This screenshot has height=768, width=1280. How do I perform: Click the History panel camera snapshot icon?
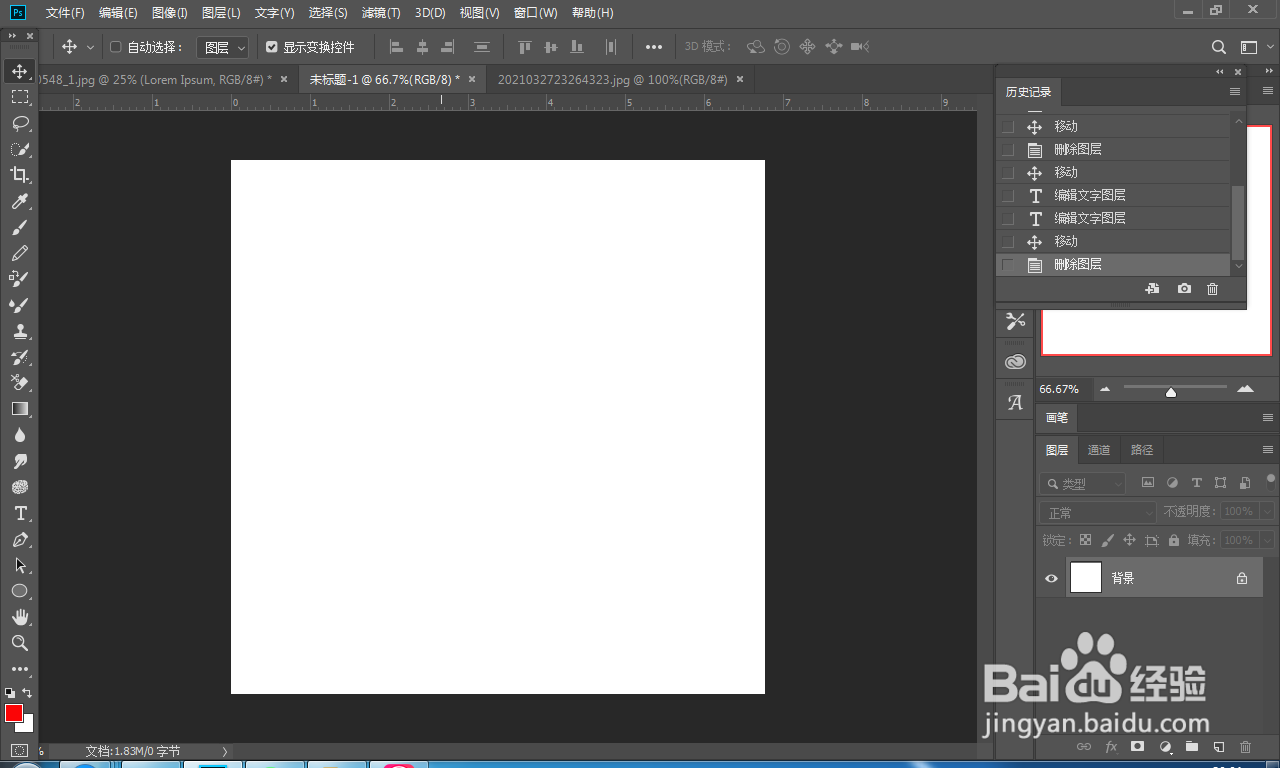pyautogui.click(x=1184, y=288)
